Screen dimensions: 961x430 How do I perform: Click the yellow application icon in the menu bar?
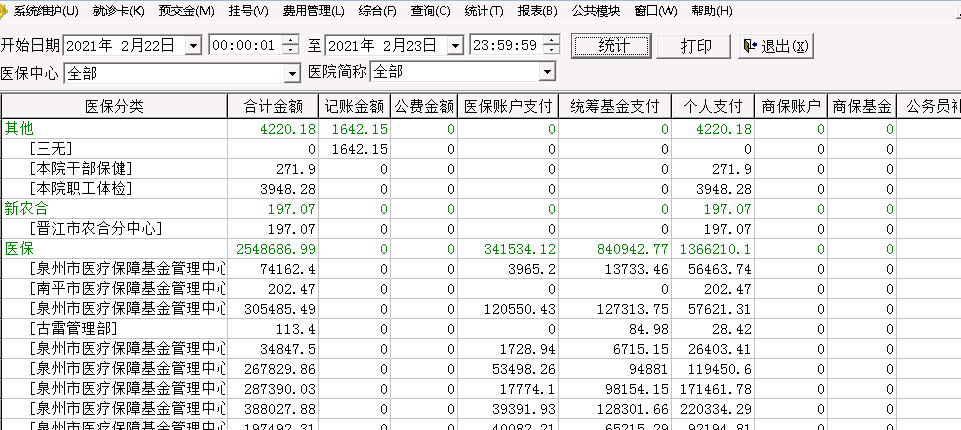pyautogui.click(x=4, y=11)
